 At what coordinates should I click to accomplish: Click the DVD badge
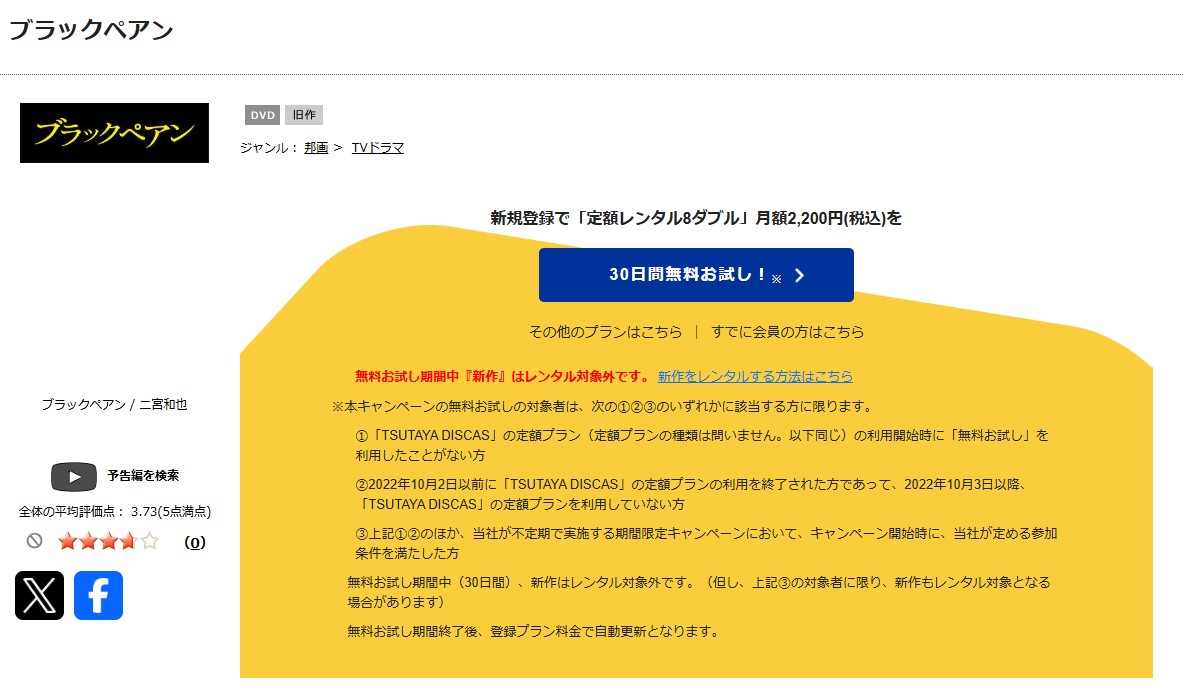click(263, 115)
